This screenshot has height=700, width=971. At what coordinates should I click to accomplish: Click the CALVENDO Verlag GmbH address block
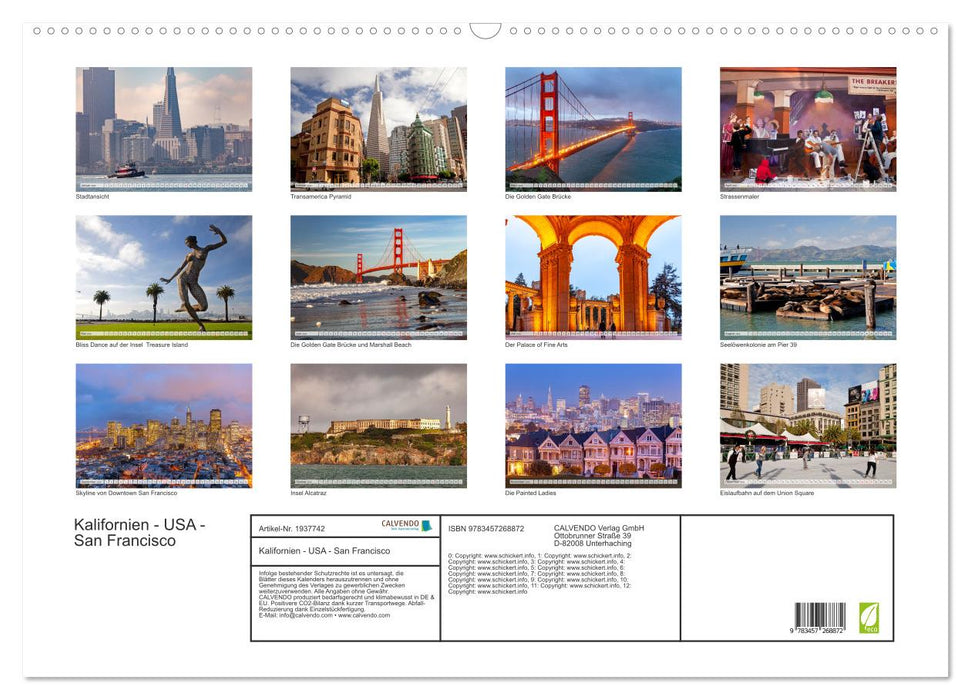point(598,533)
